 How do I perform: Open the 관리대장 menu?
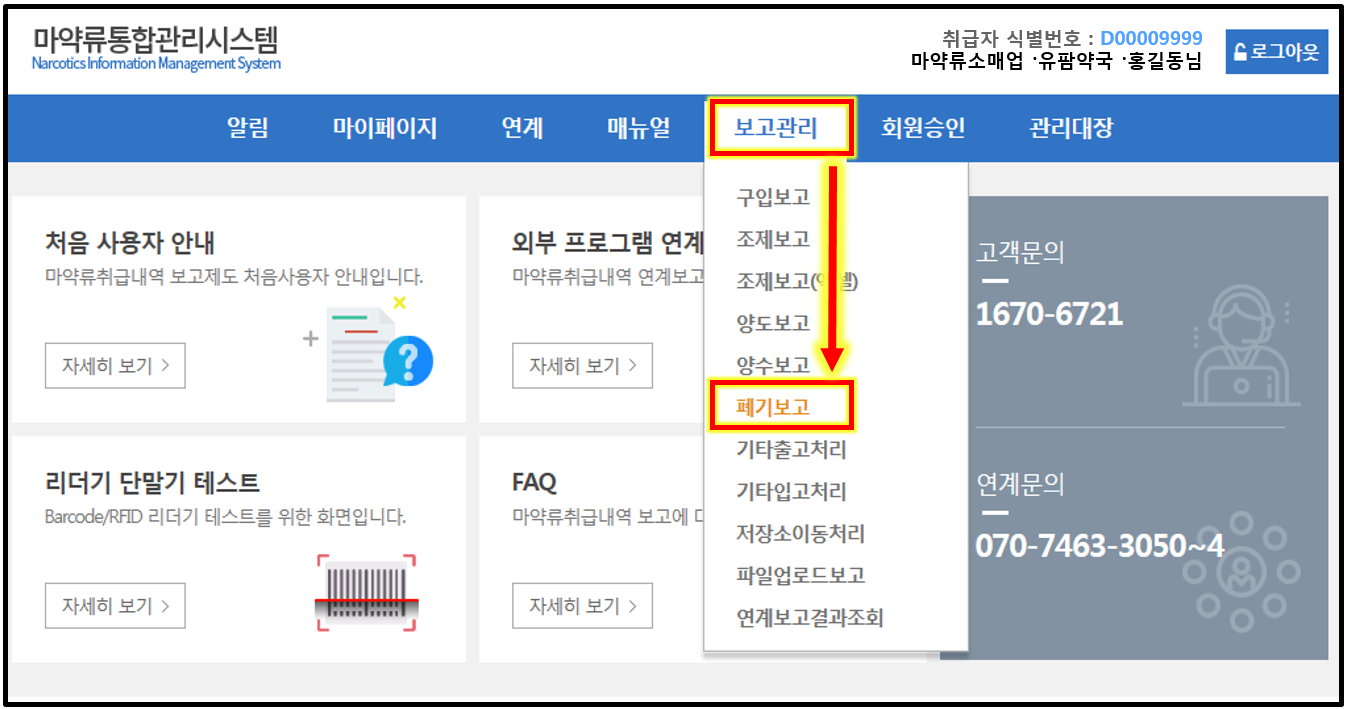(1071, 128)
